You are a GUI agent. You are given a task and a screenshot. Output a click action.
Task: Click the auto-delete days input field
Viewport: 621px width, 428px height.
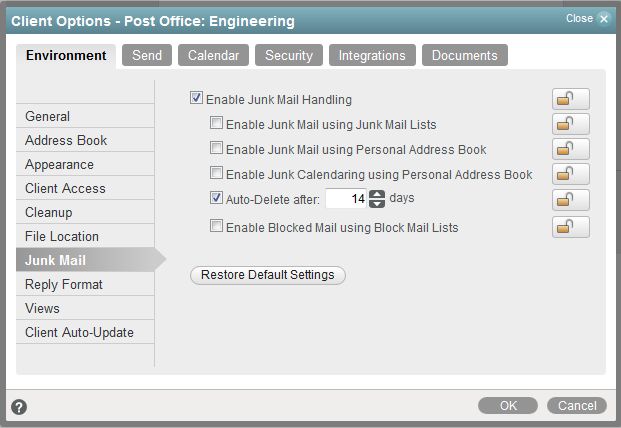pyautogui.click(x=346, y=199)
